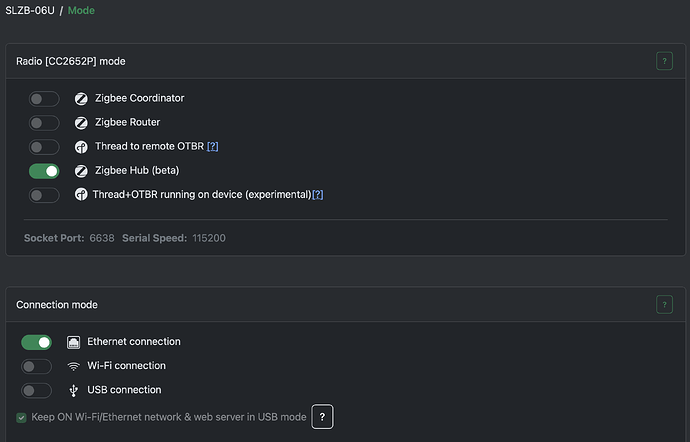The width and height of the screenshot is (690, 442).
Task: Click the Serial Speed: label
Action: pos(154,238)
